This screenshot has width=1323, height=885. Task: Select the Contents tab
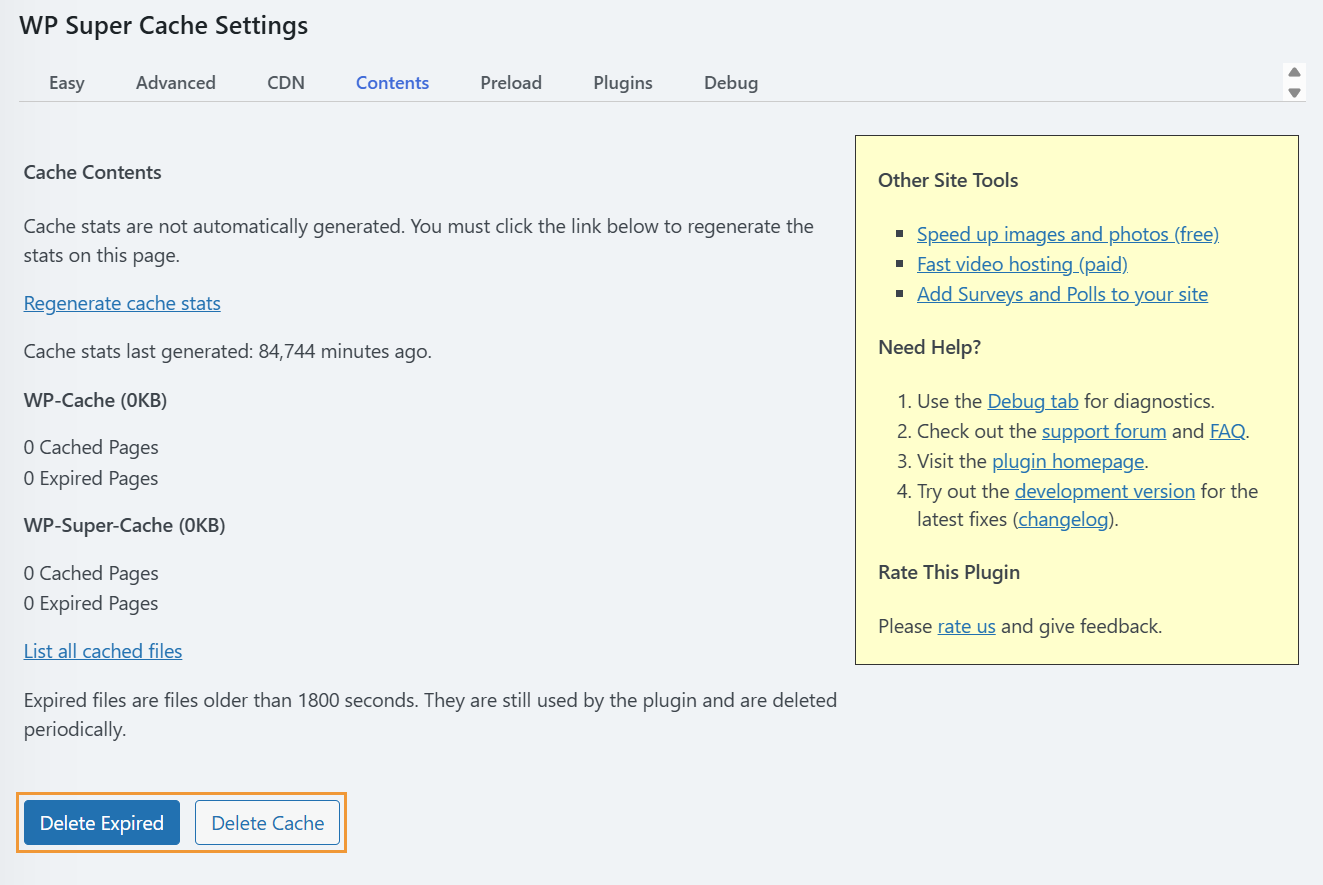tap(392, 83)
